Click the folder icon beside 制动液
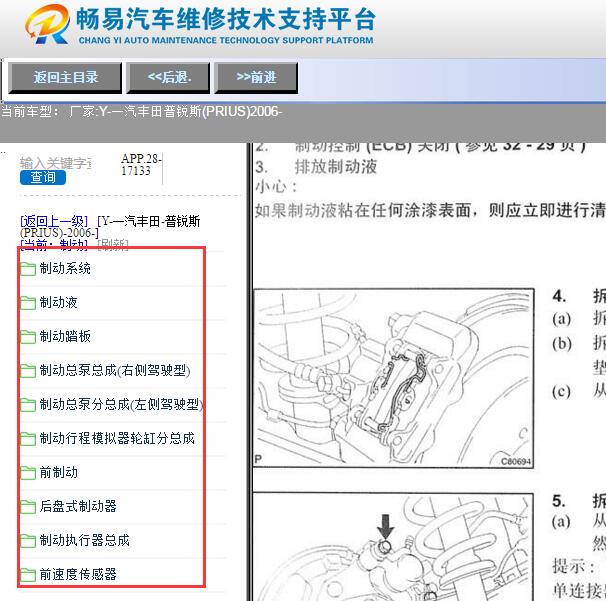Screen dimensions: 606x601 click(28, 303)
